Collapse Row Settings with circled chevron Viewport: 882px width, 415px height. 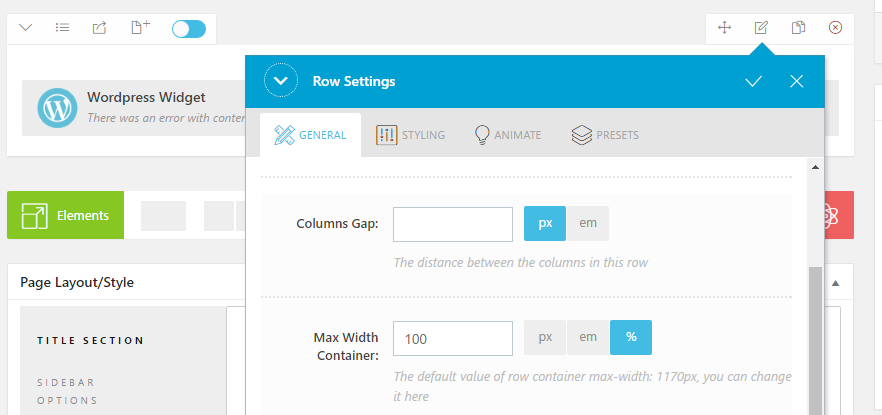(x=281, y=81)
